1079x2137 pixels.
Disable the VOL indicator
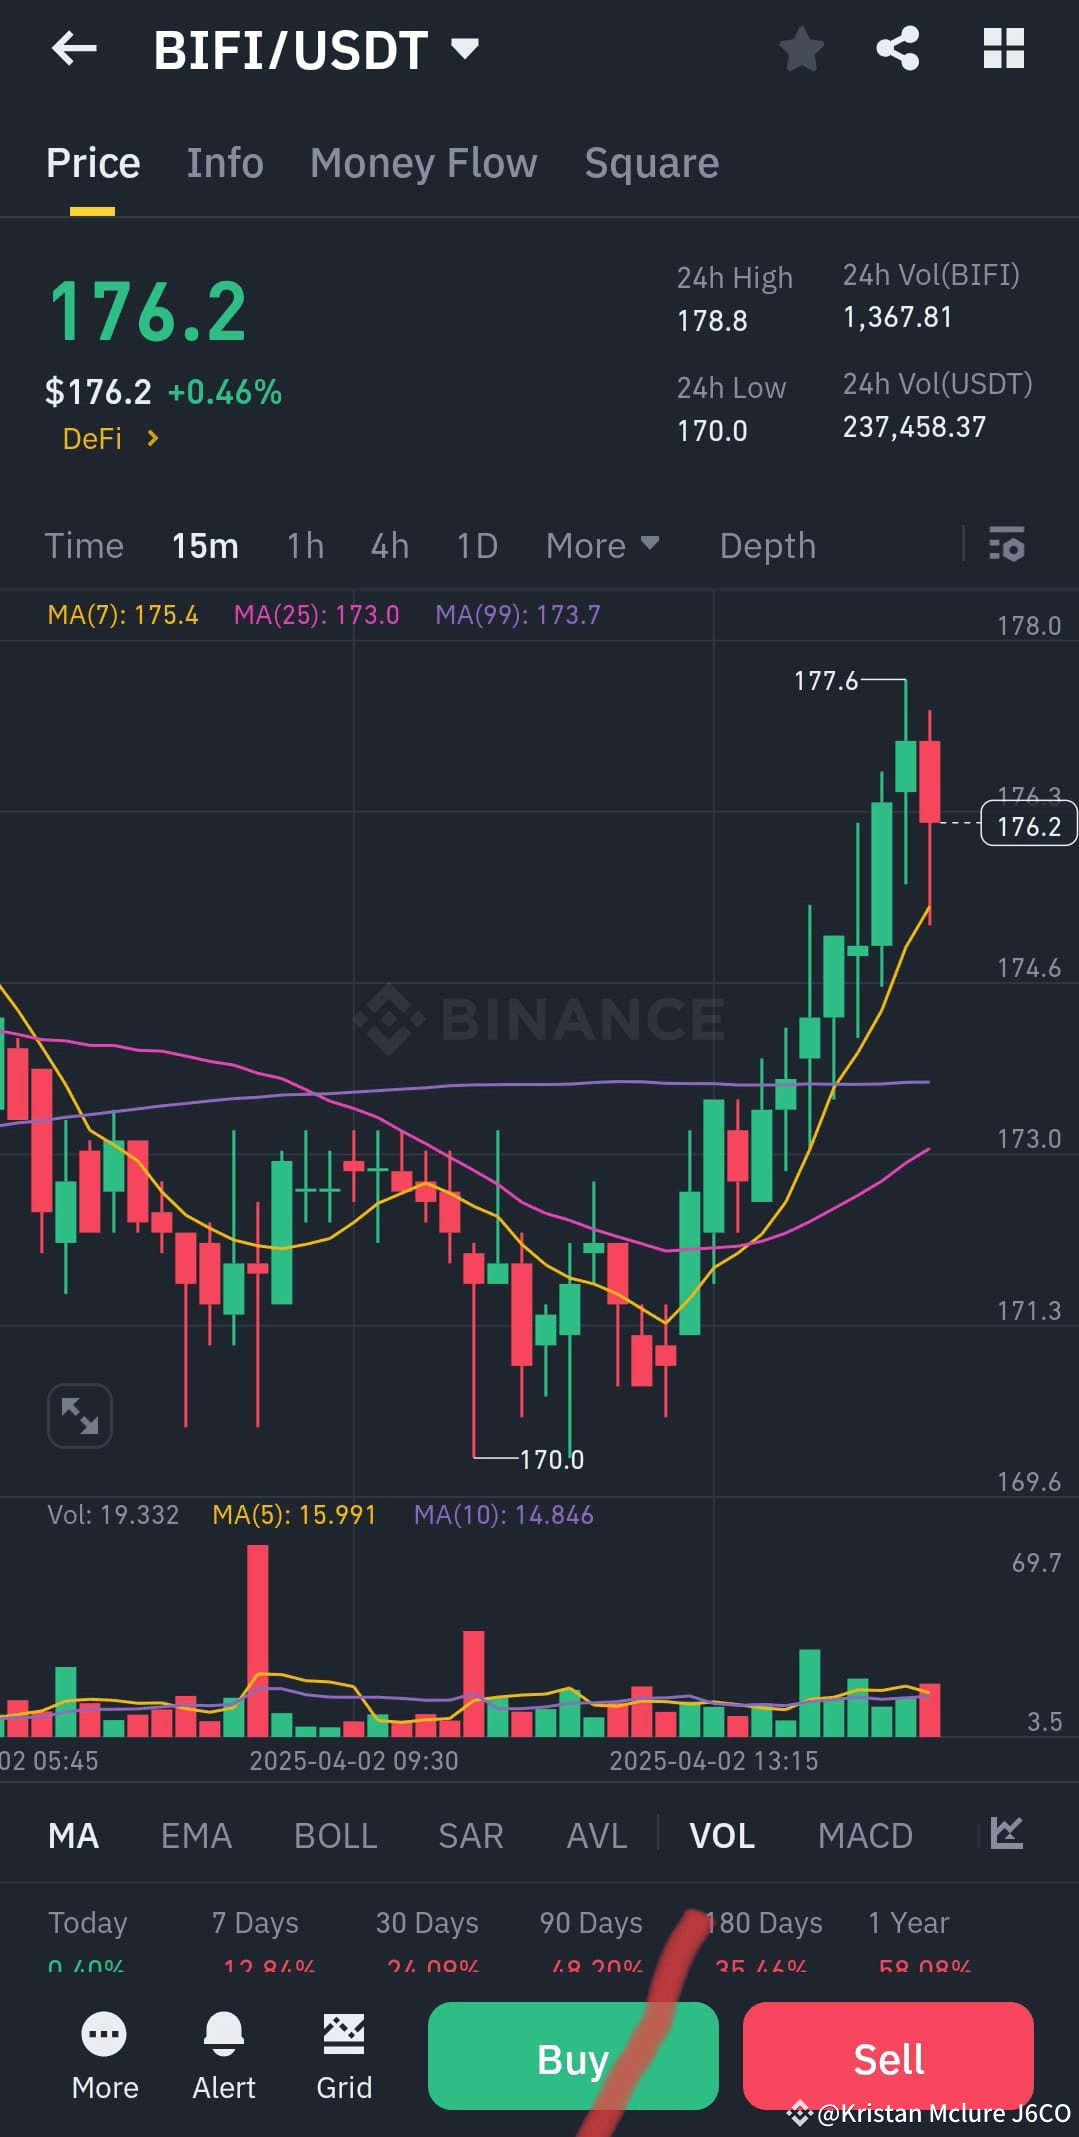721,1835
